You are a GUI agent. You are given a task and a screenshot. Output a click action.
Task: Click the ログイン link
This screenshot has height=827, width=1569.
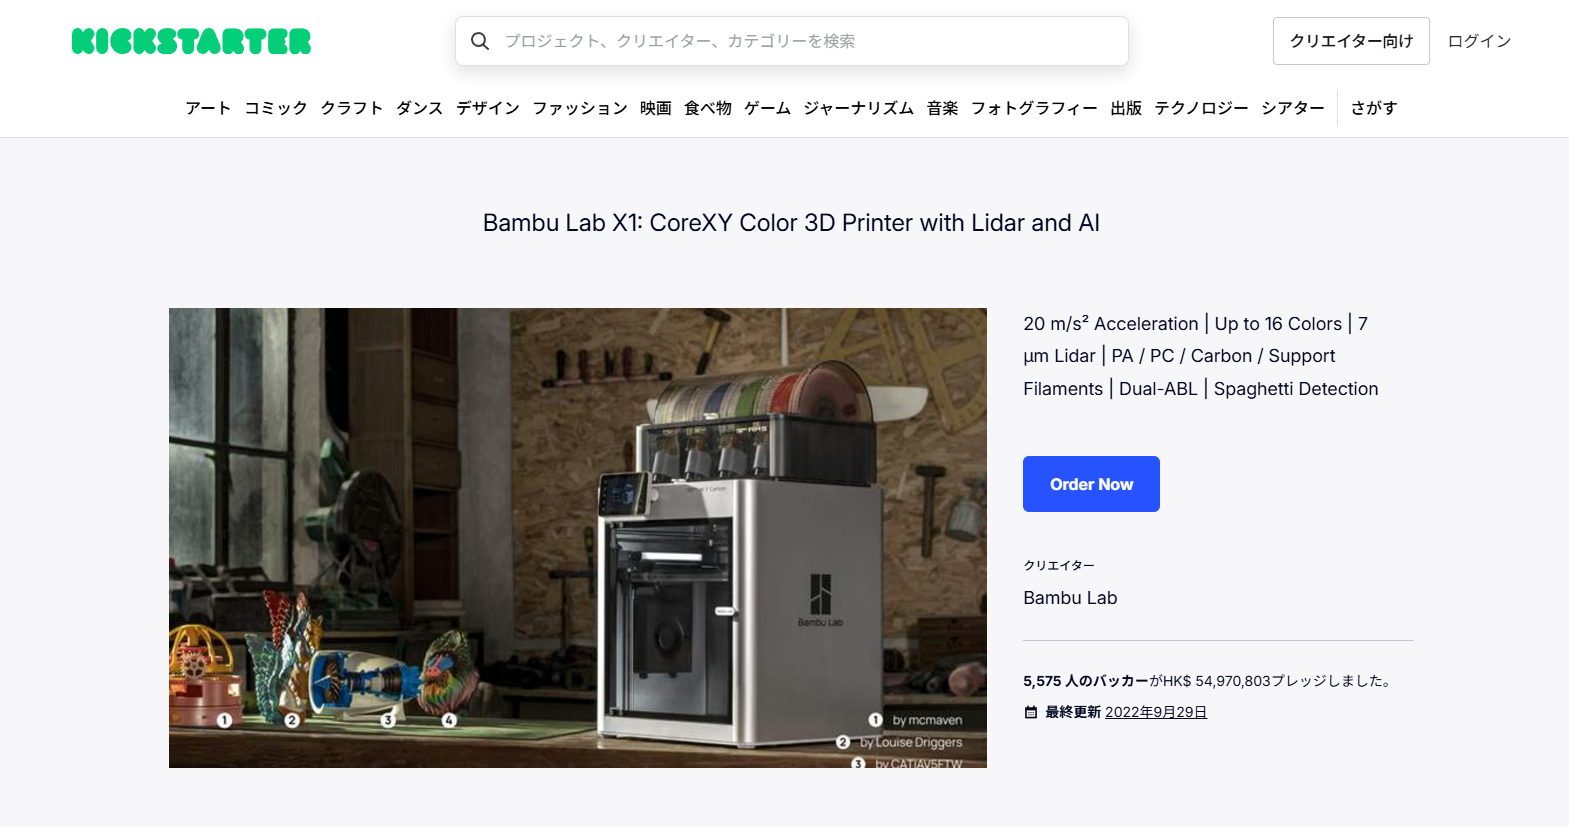tap(1479, 41)
